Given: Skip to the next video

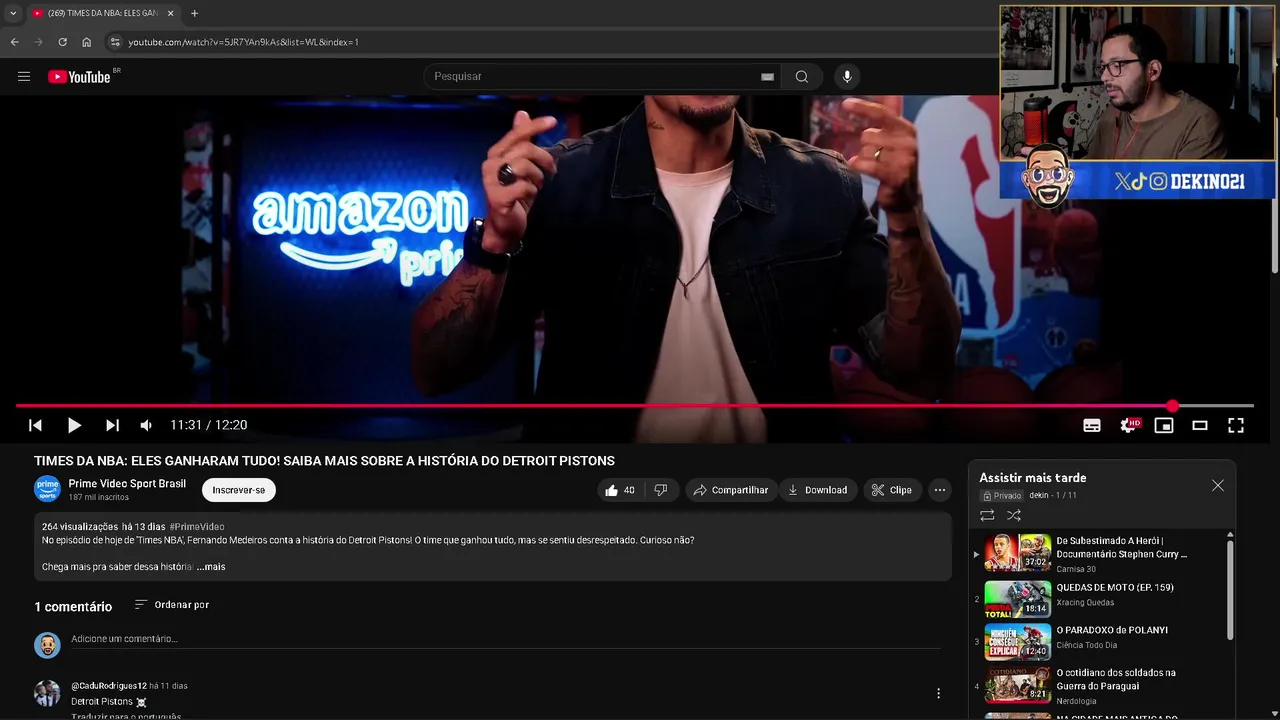Looking at the screenshot, I should tap(112, 425).
